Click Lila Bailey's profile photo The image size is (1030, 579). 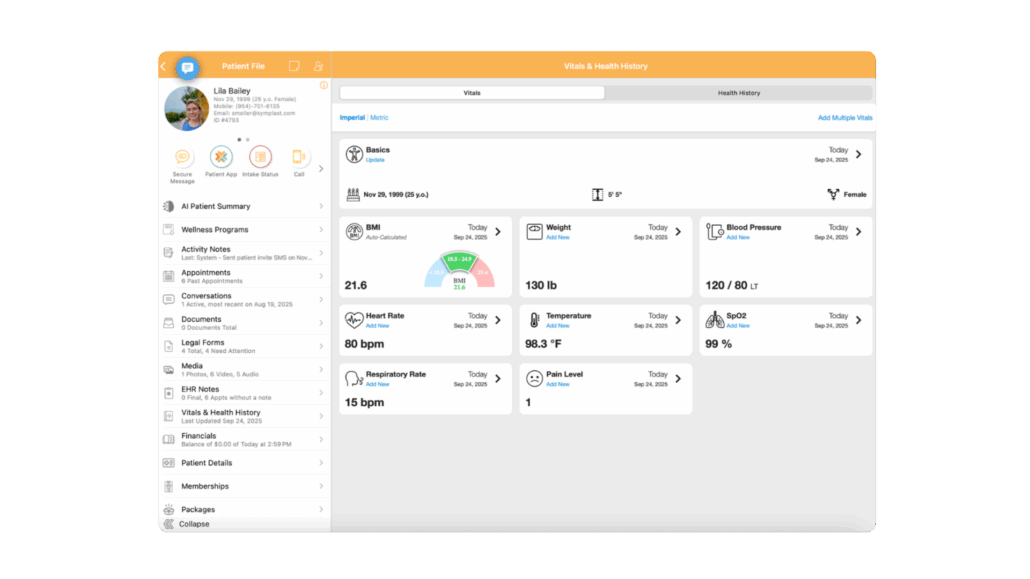(186, 108)
